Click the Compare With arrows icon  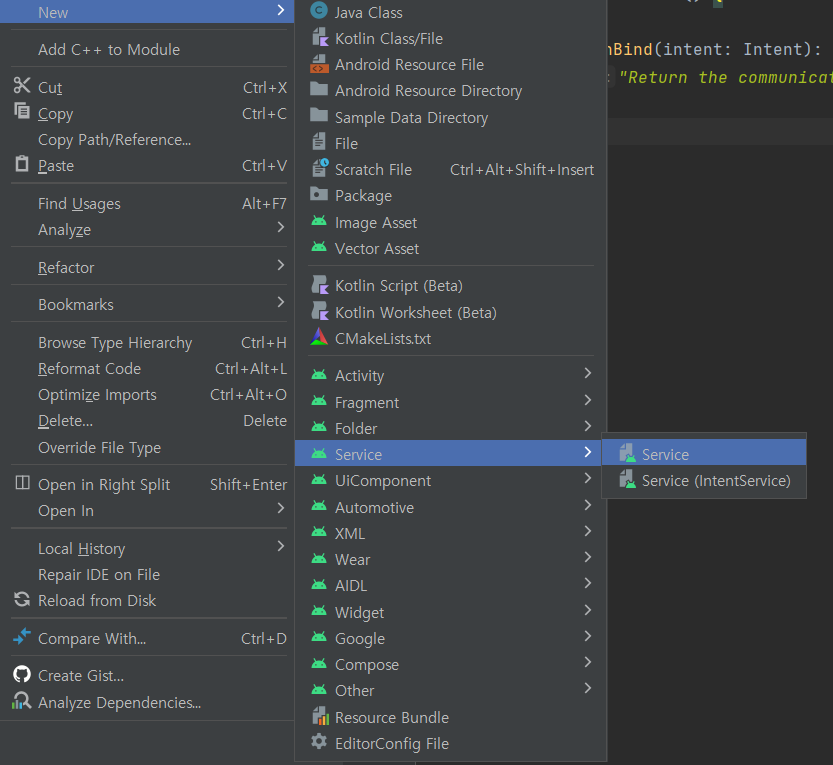click(x=22, y=636)
